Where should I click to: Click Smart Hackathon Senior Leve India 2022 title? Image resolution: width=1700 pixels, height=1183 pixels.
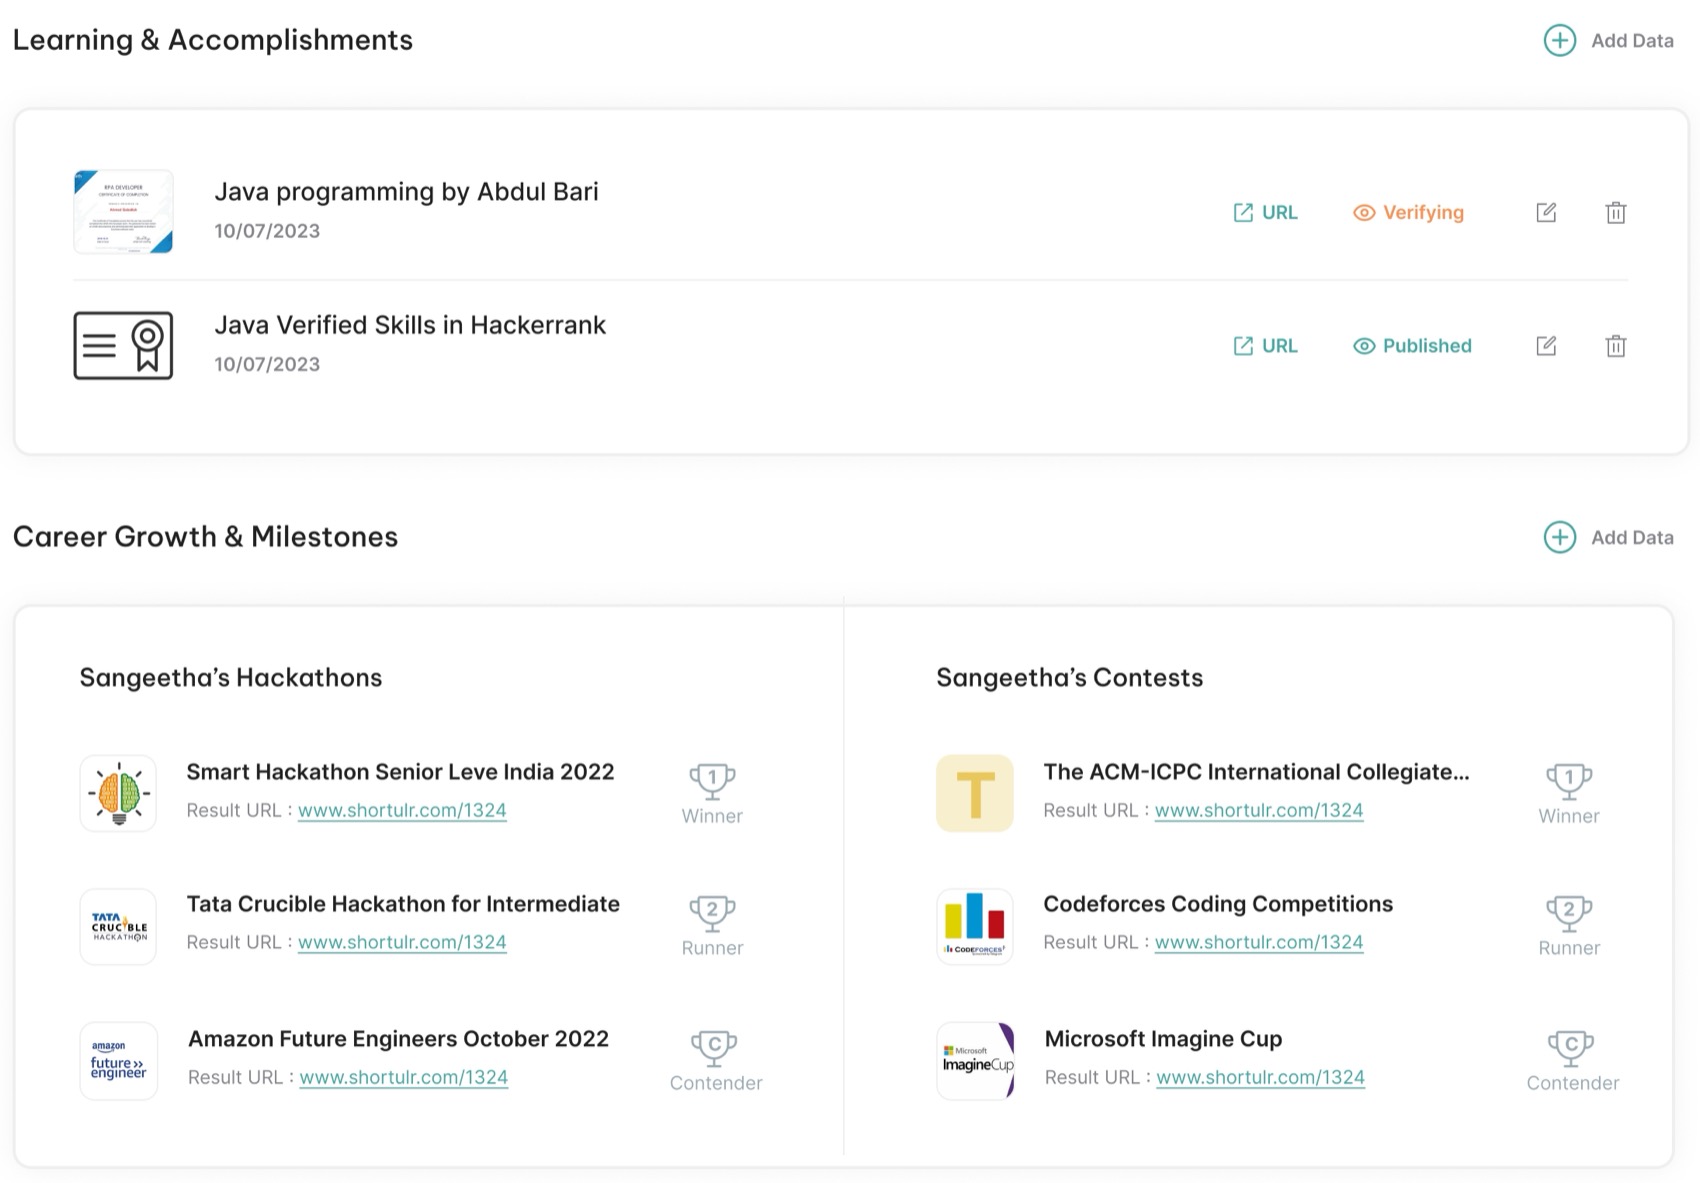coord(400,772)
